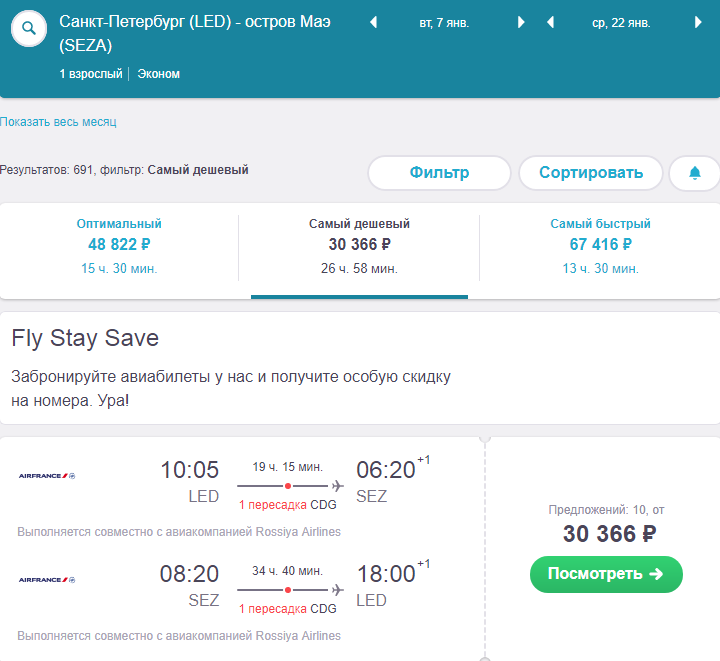Go to previous return date arrow

(x=551, y=22)
